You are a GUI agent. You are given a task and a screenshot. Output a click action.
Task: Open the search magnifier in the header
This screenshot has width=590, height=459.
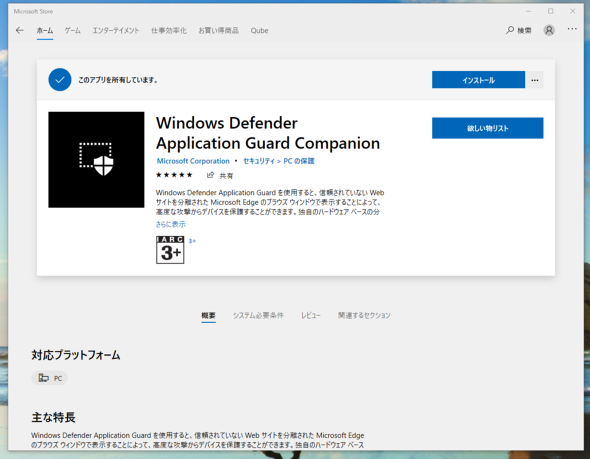pos(509,30)
